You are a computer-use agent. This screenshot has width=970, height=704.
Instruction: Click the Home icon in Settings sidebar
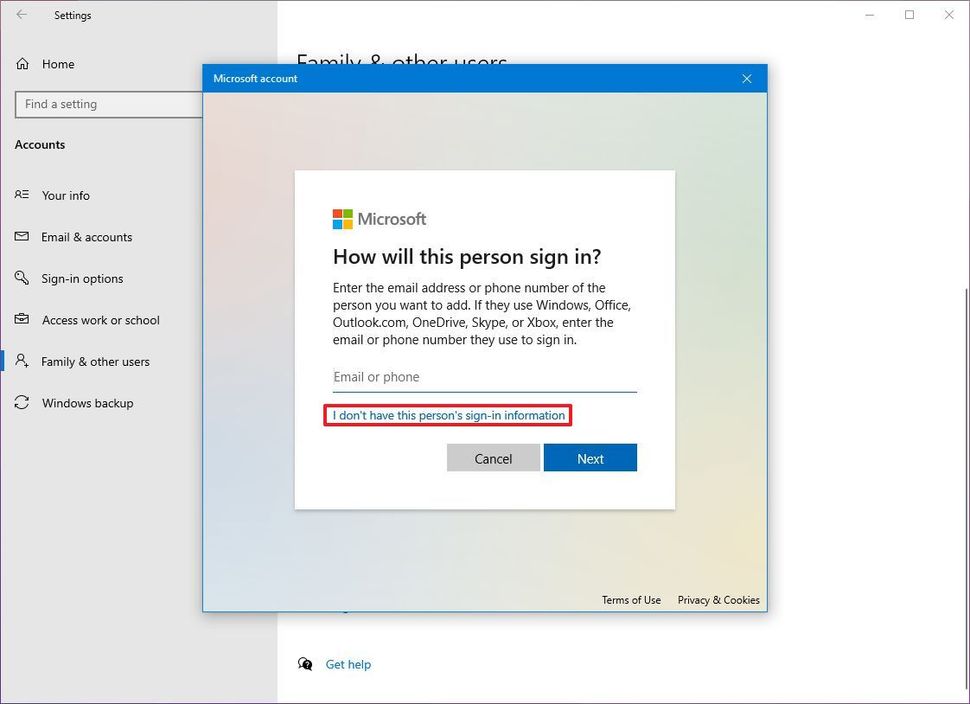point(22,64)
